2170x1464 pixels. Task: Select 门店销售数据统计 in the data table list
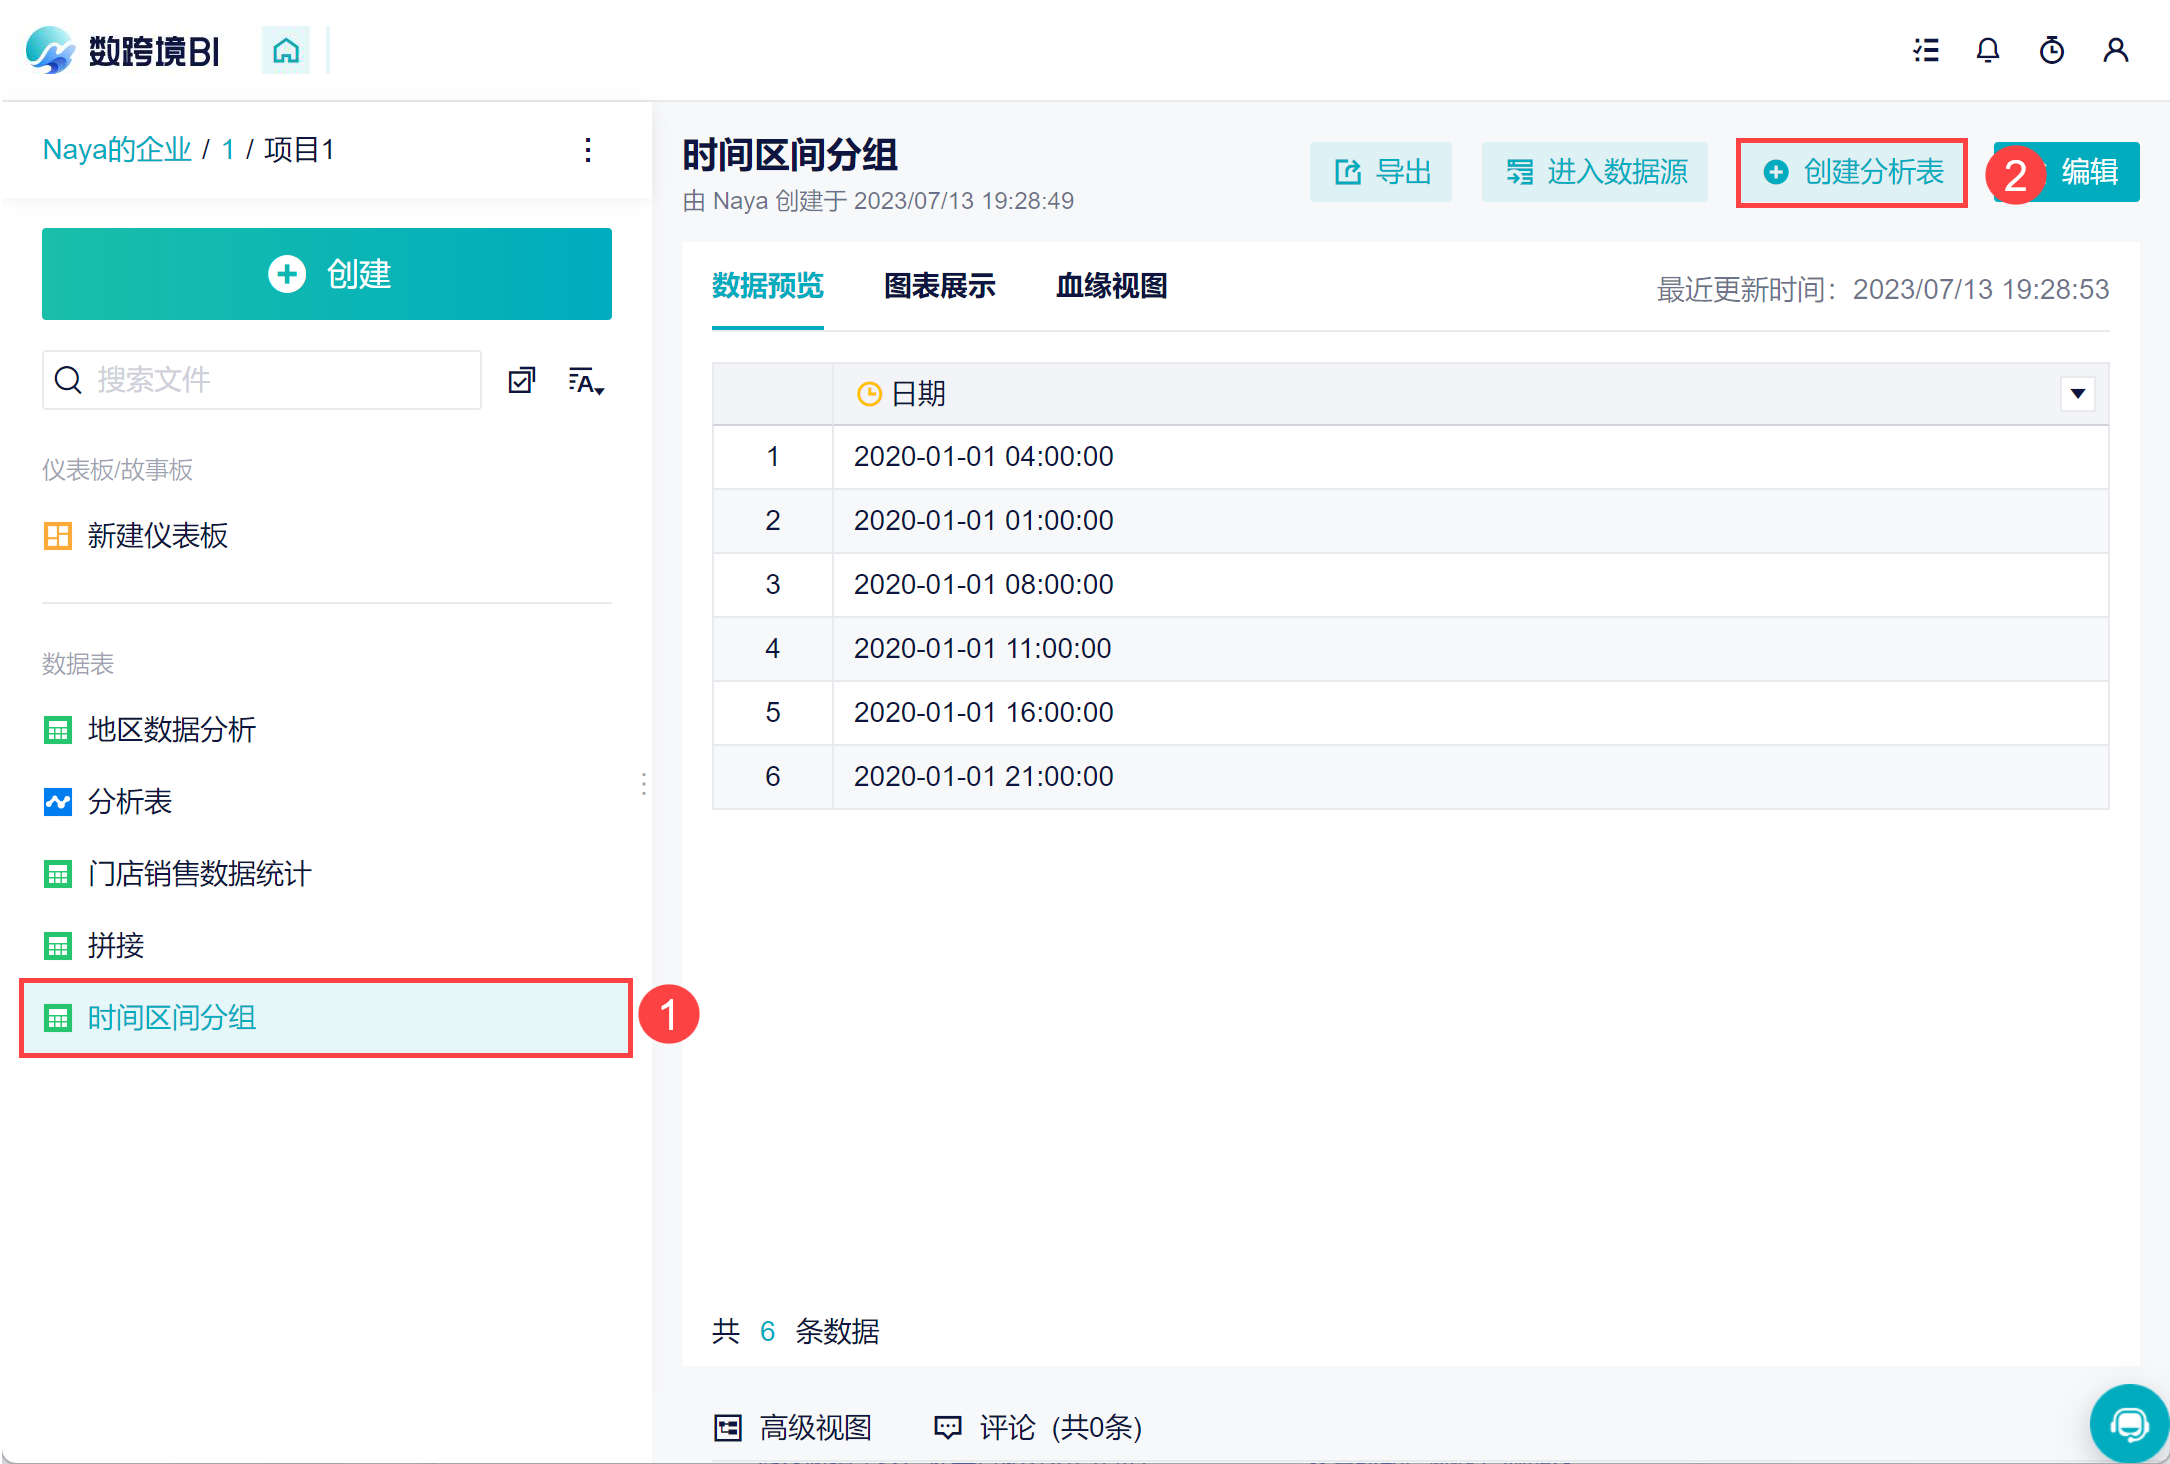(200, 874)
